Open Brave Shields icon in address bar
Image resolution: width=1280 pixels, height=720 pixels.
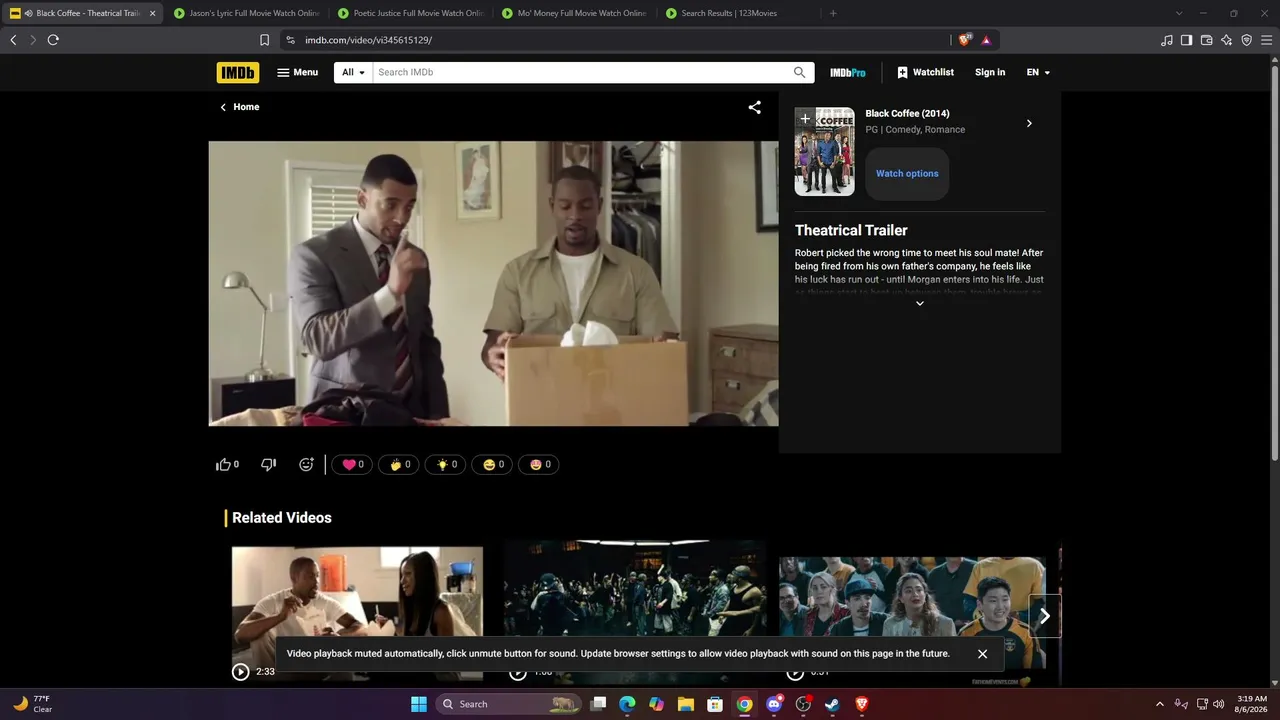click(x=964, y=40)
